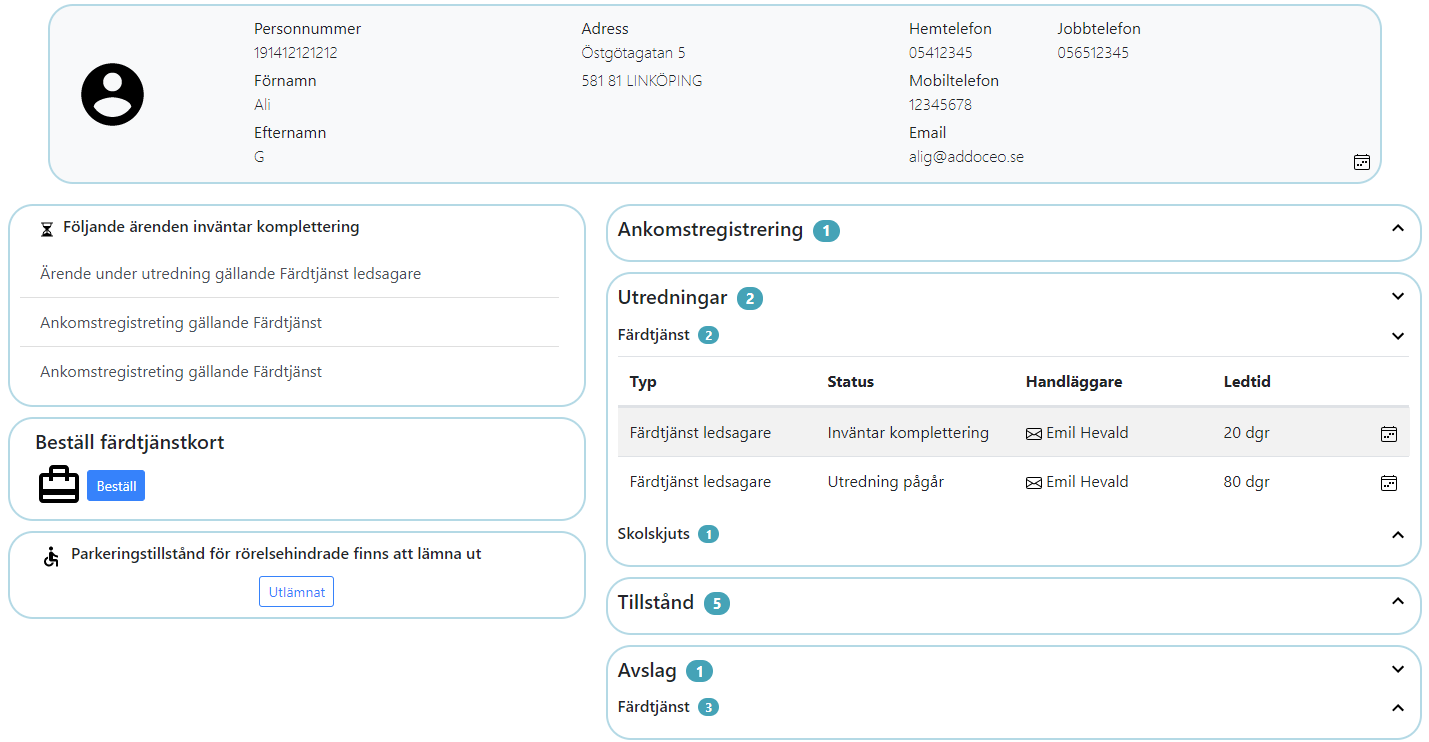Open Ärende under utredning gällande Färdtjänst ledsagare
The width and height of the screenshot is (1429, 742).
tap(230, 273)
